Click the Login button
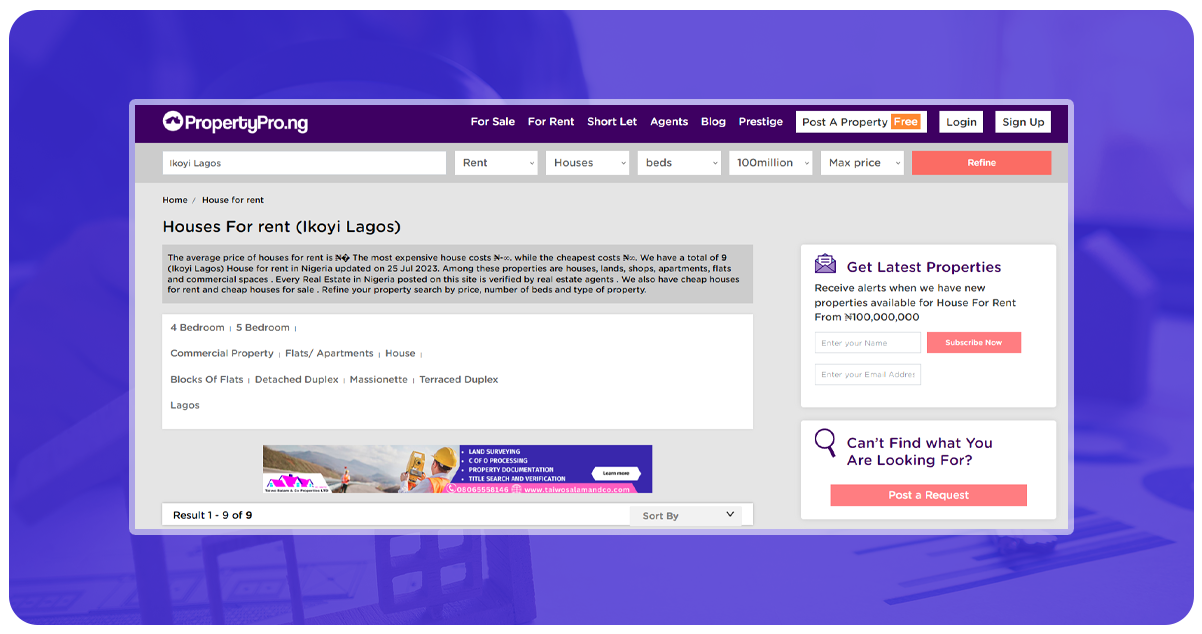Screen dimensions: 1202x634 (961, 122)
